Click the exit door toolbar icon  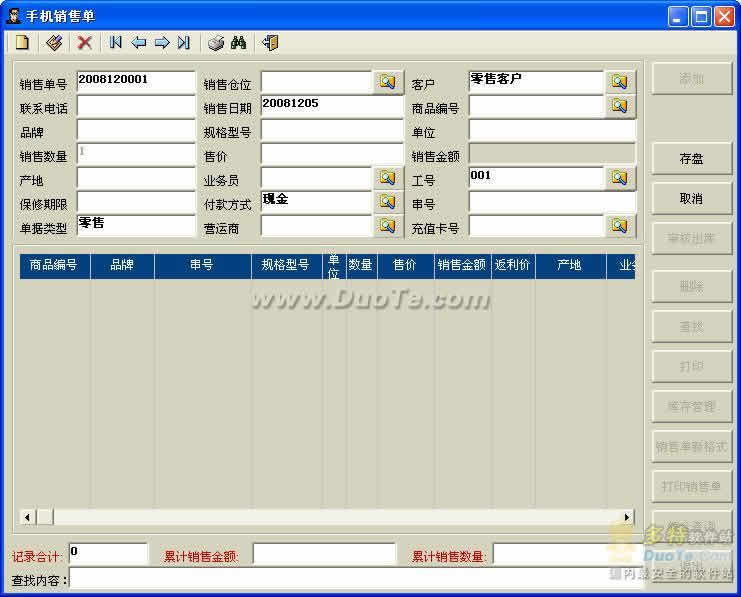click(x=270, y=43)
